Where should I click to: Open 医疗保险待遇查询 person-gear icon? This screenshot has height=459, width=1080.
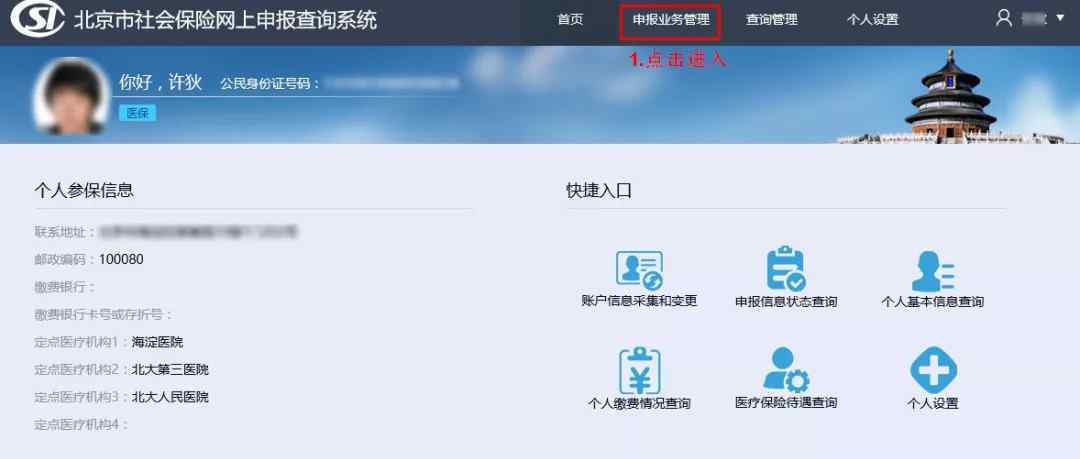pos(786,369)
